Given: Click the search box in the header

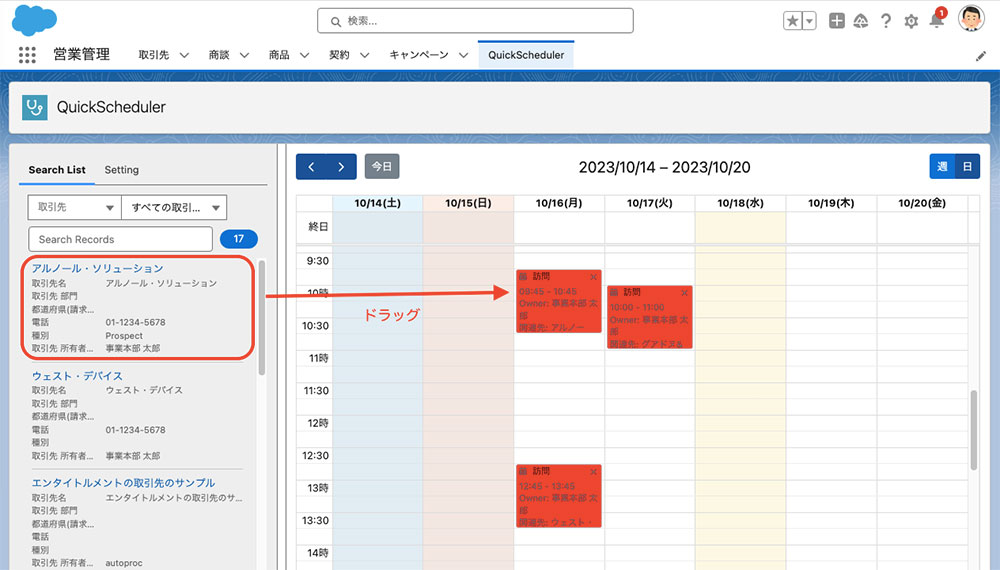Looking at the screenshot, I should pos(475,21).
